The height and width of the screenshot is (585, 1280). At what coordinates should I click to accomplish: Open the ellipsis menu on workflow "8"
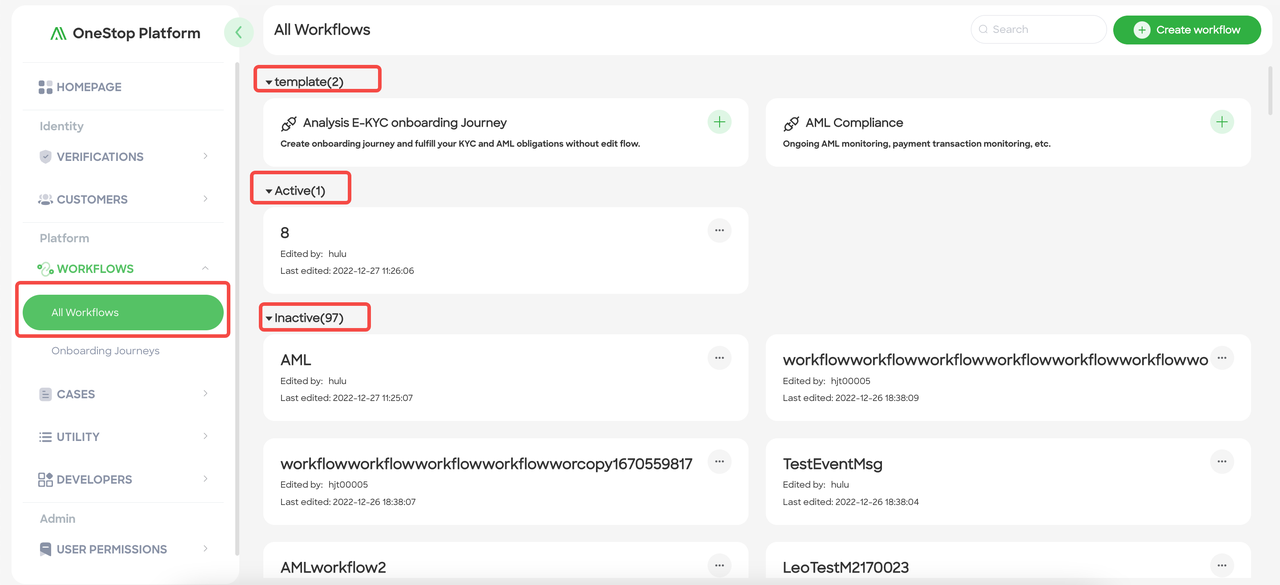tap(719, 230)
